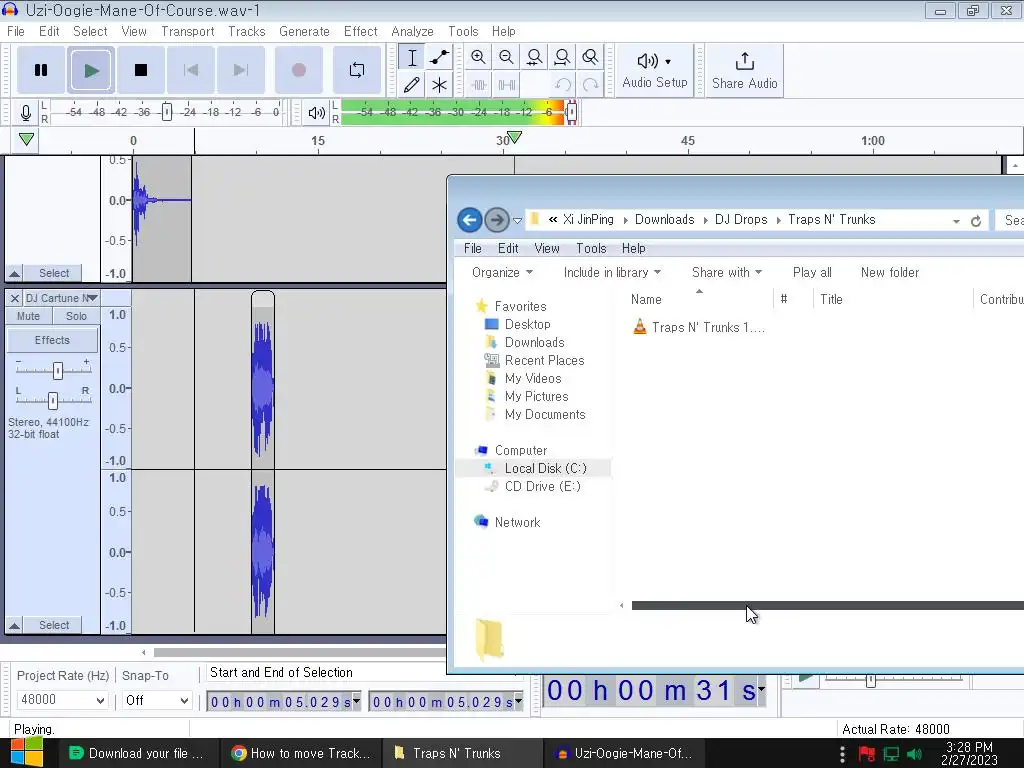Skip to end of project

(240, 70)
